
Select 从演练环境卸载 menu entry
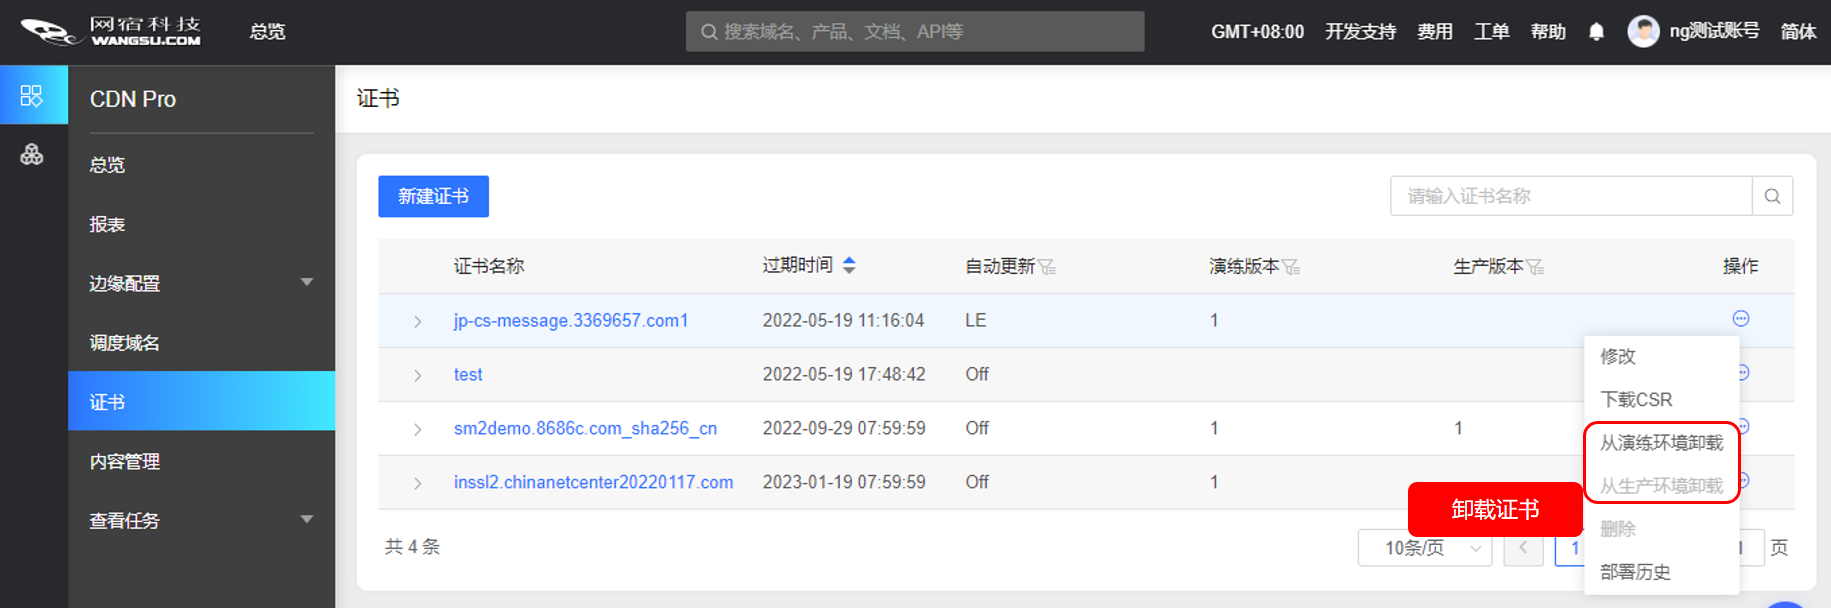pyautogui.click(x=1662, y=442)
